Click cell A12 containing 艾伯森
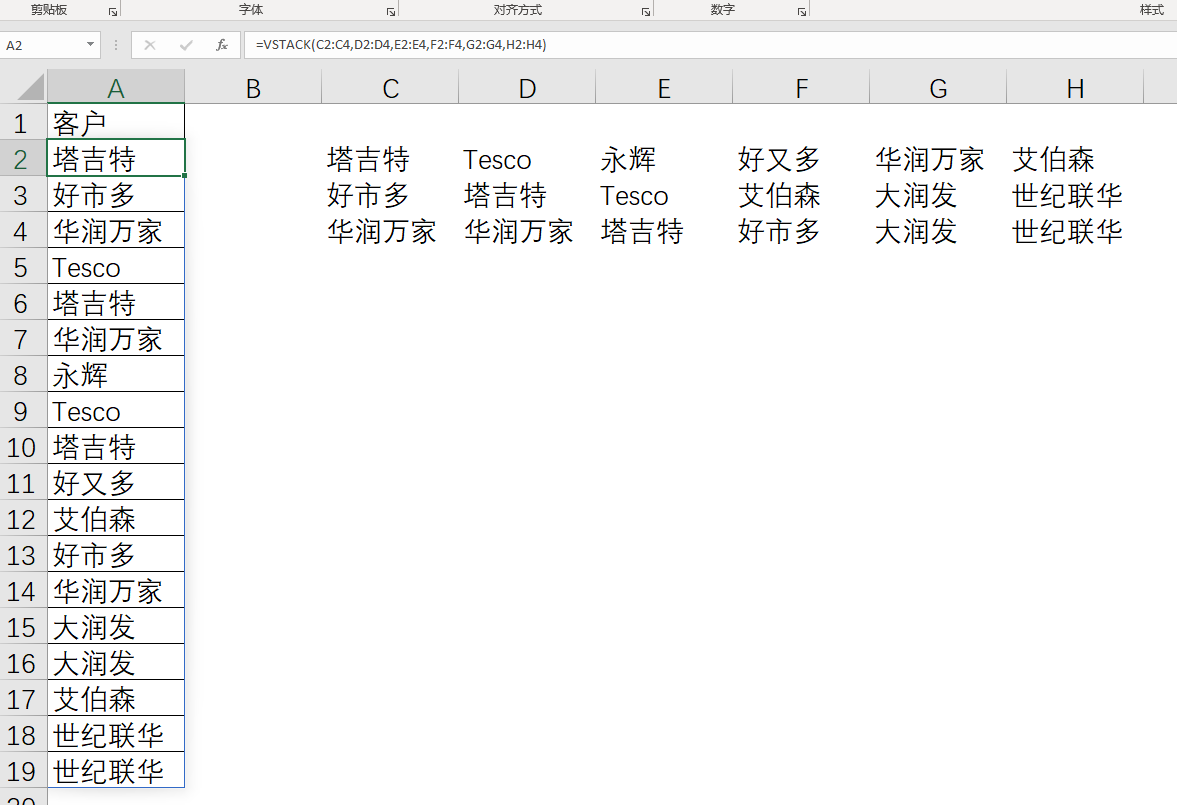The width and height of the screenshot is (1177, 805). tap(116, 519)
